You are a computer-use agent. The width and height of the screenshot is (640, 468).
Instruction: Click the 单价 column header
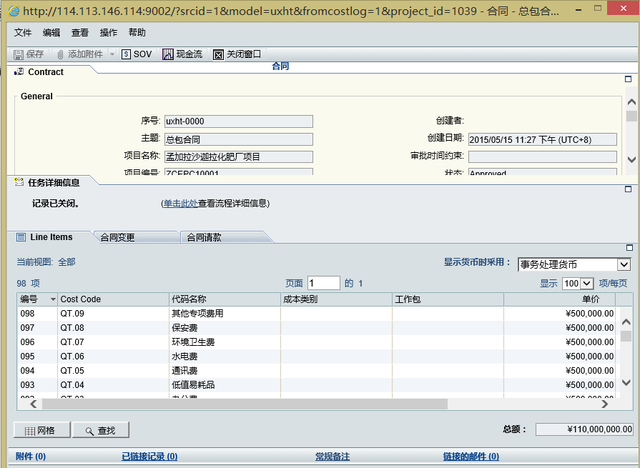(x=560, y=299)
